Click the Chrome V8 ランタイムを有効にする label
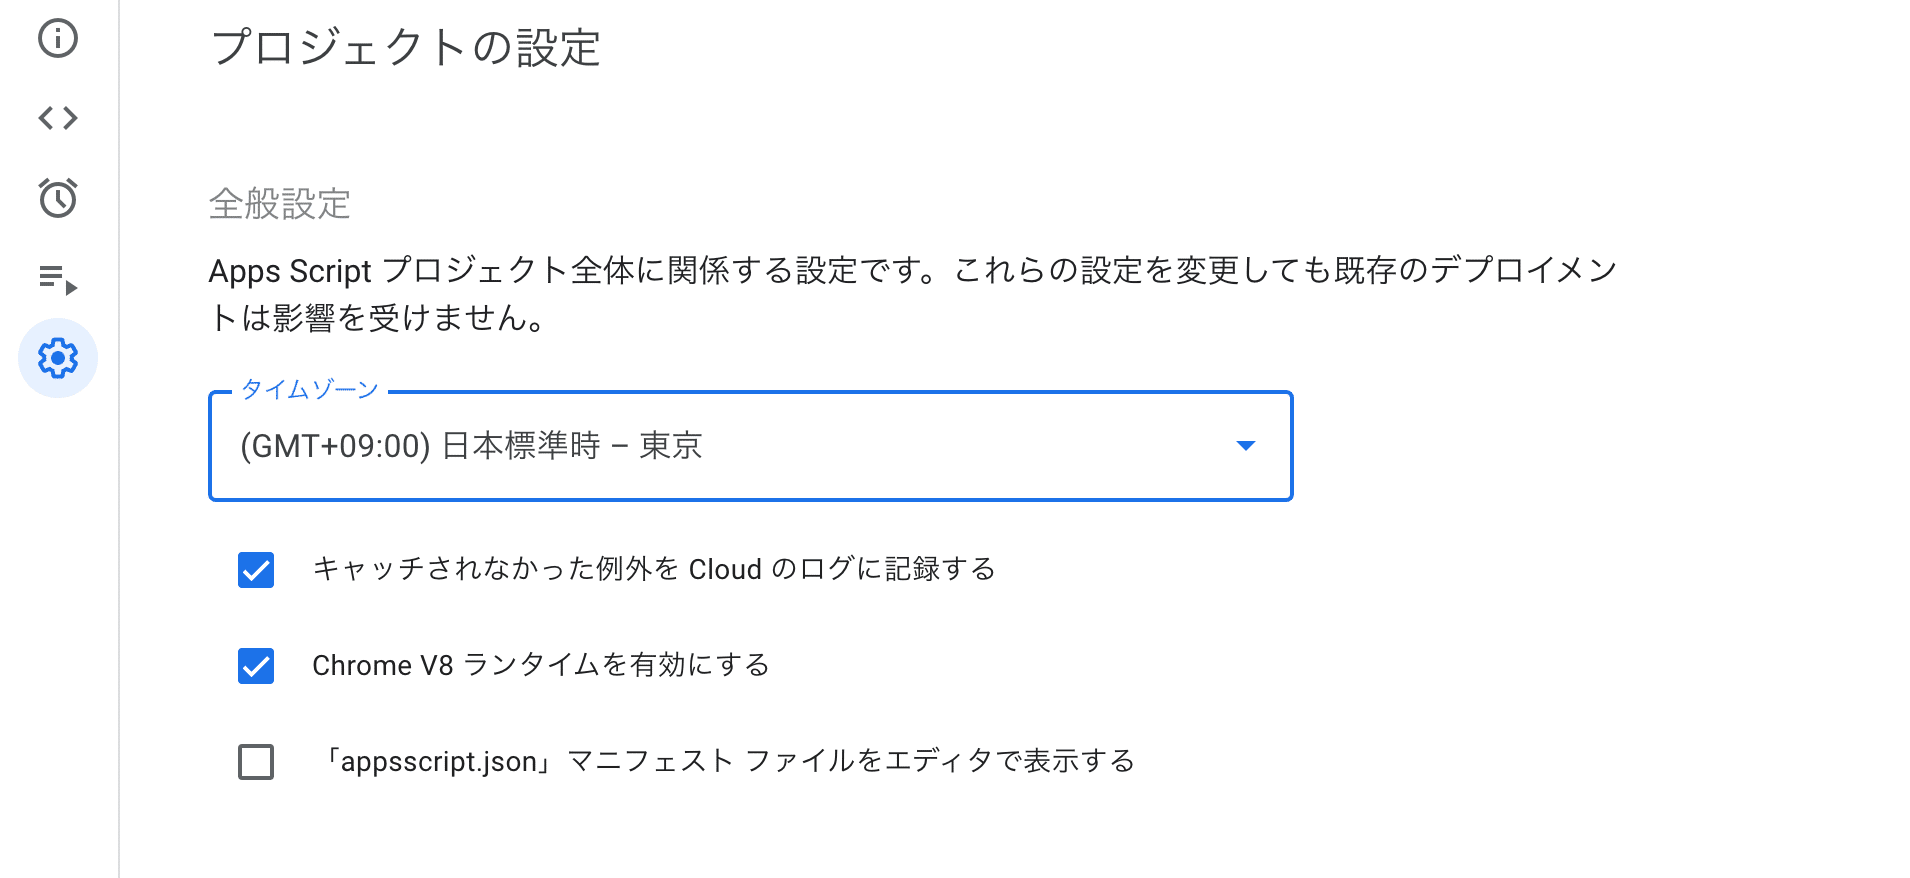 point(540,666)
